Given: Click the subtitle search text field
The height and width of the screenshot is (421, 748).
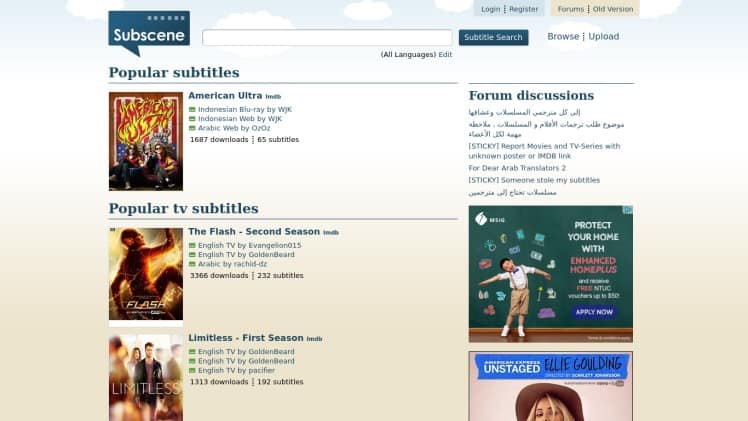Looking at the screenshot, I should click(327, 37).
